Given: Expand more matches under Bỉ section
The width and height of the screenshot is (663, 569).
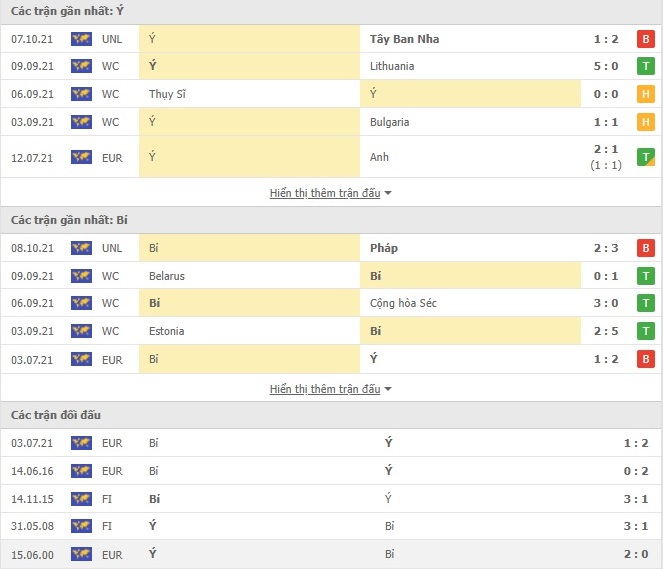Looking at the screenshot, I should (x=325, y=389).
